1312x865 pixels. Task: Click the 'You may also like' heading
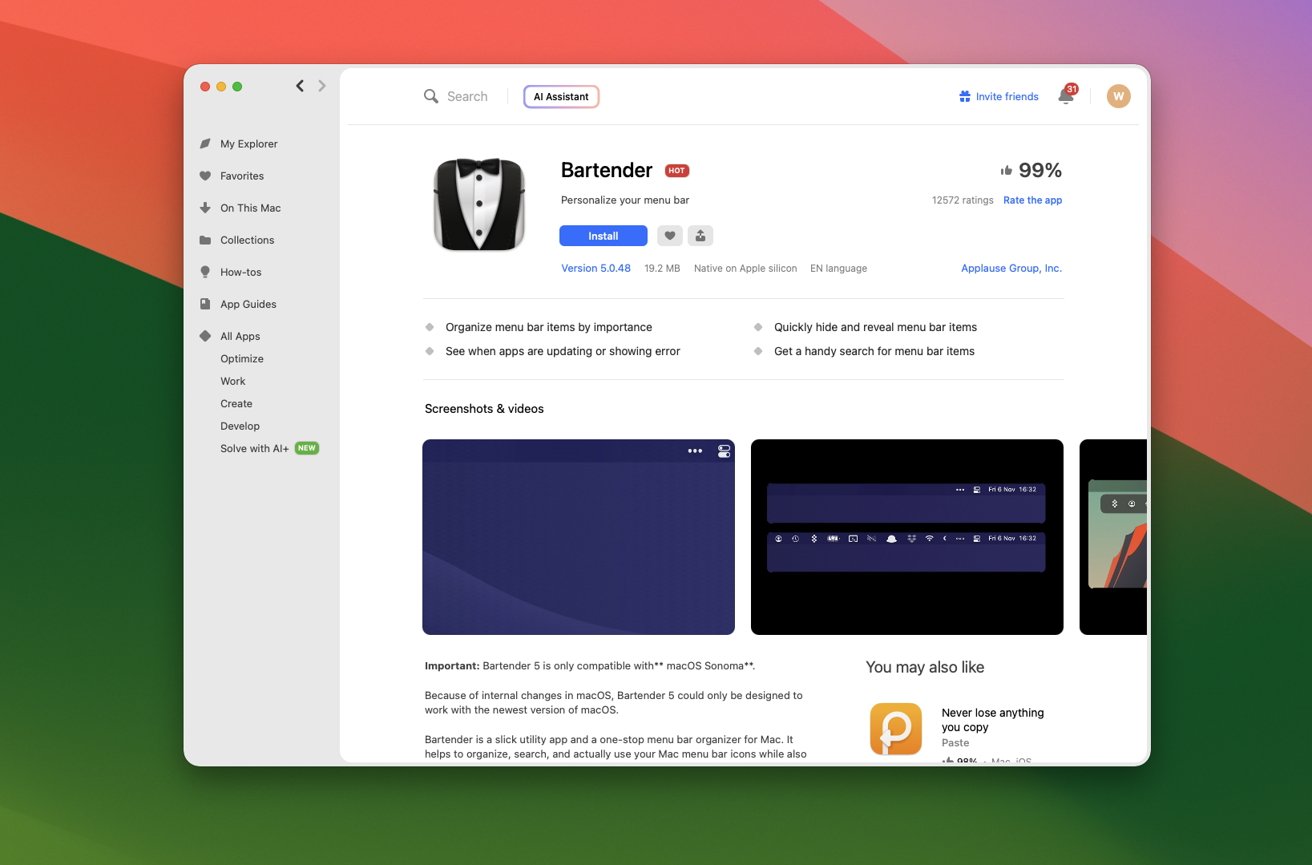[925, 667]
